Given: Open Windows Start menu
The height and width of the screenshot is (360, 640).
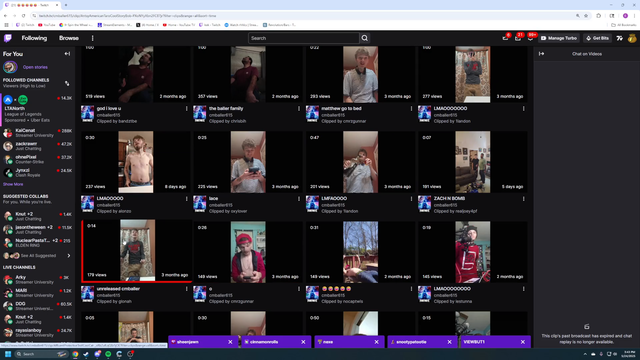Looking at the screenshot, I should pyautogui.click(x=8, y=354).
